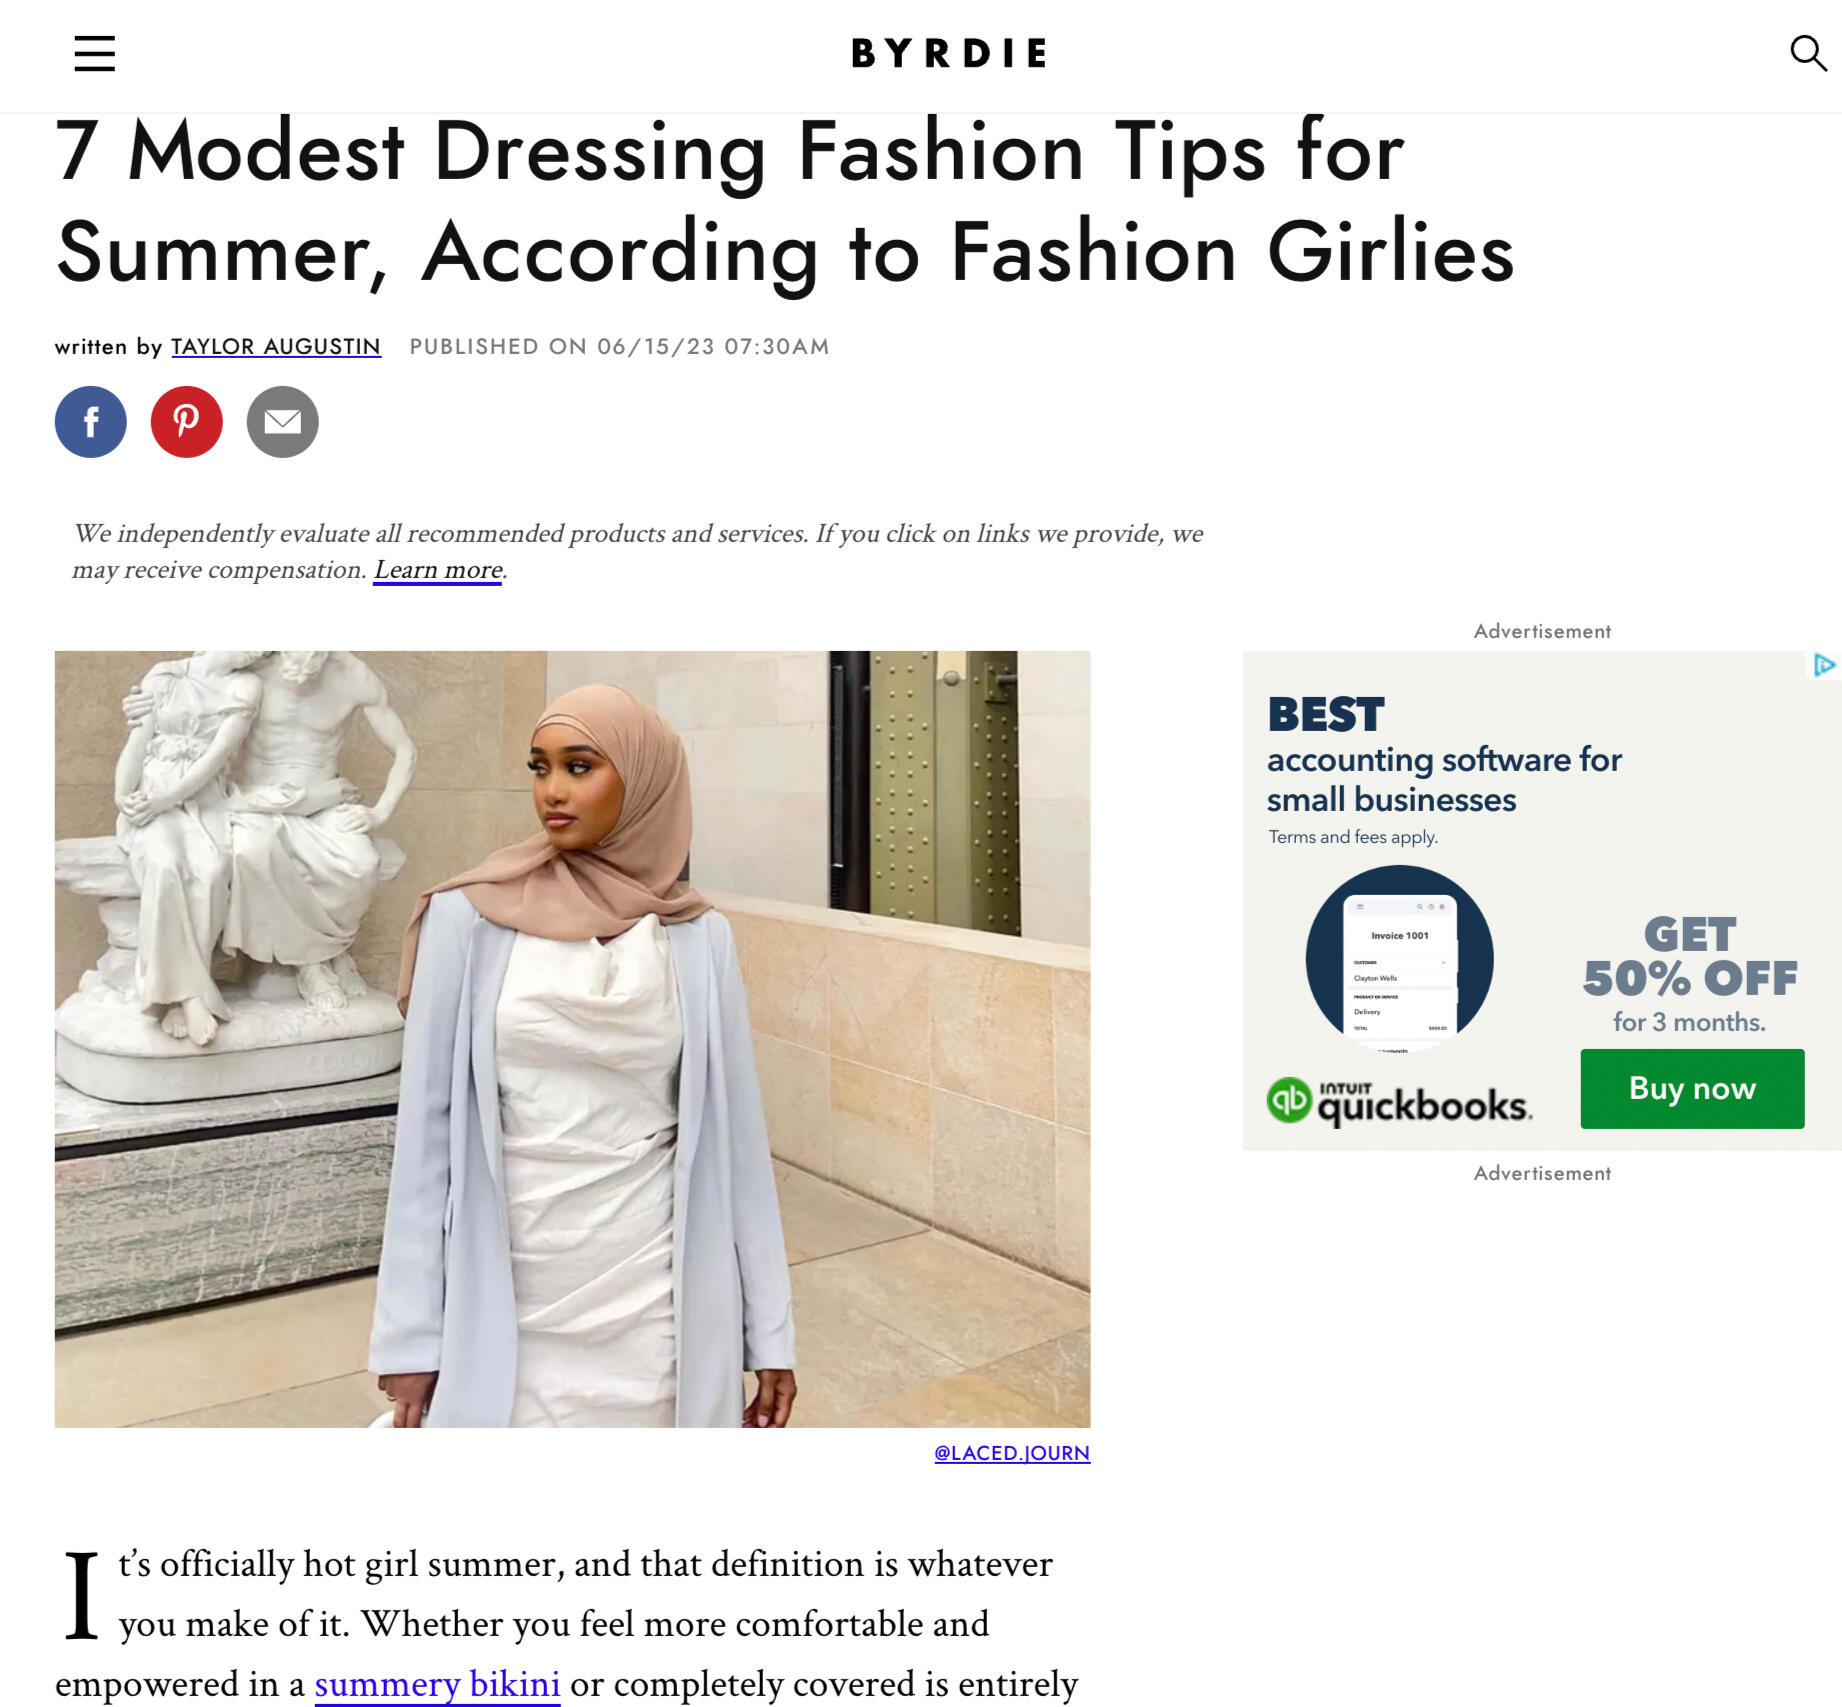Click the article headline text
1842x1707 pixels.
[785, 203]
